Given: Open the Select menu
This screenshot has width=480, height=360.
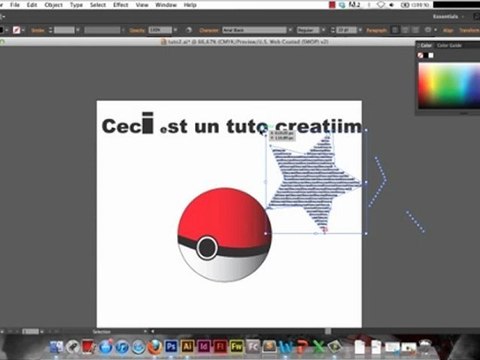Looking at the screenshot, I should tap(98, 5).
